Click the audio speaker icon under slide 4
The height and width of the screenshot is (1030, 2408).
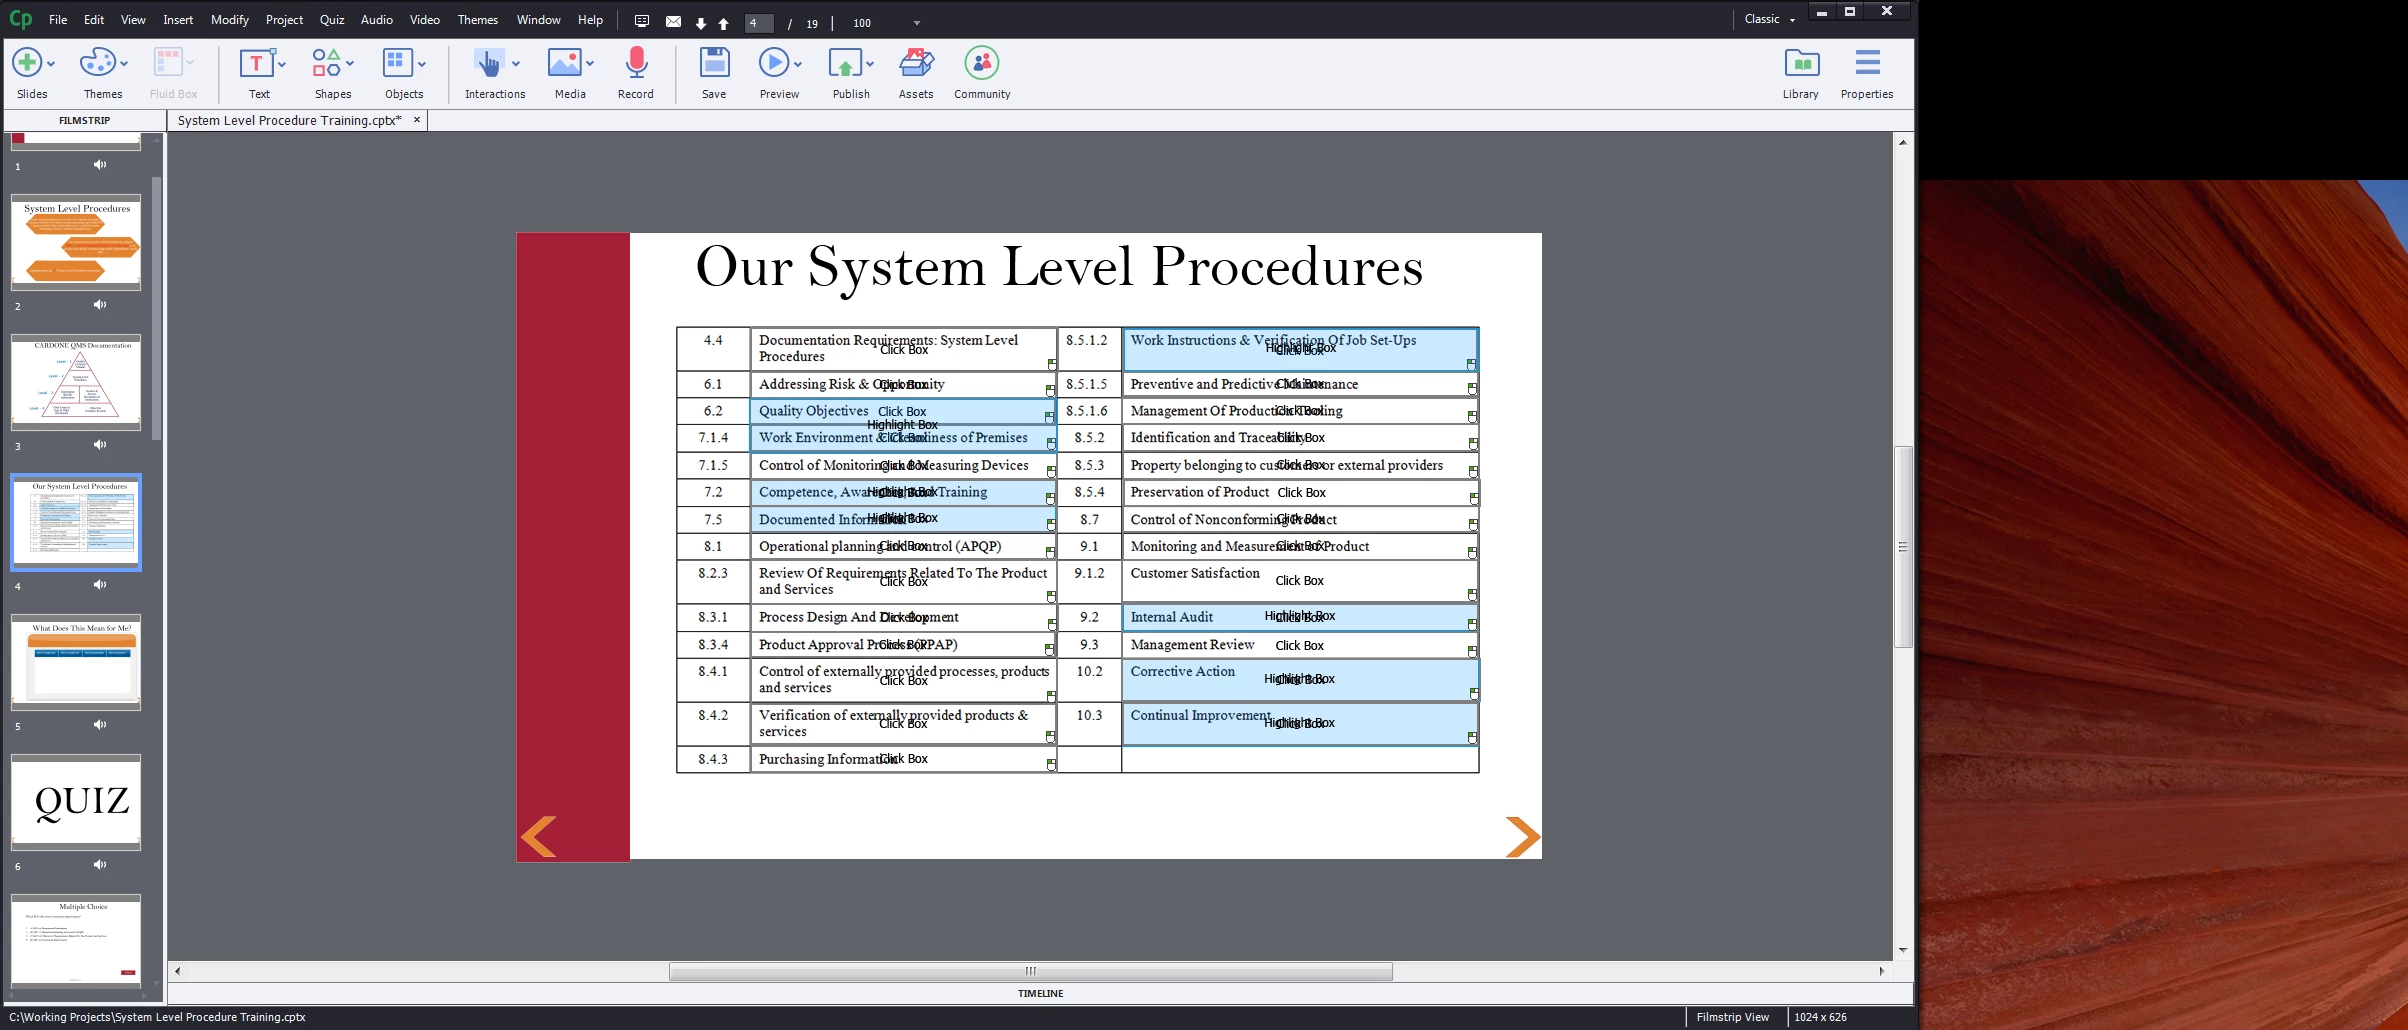pos(100,585)
